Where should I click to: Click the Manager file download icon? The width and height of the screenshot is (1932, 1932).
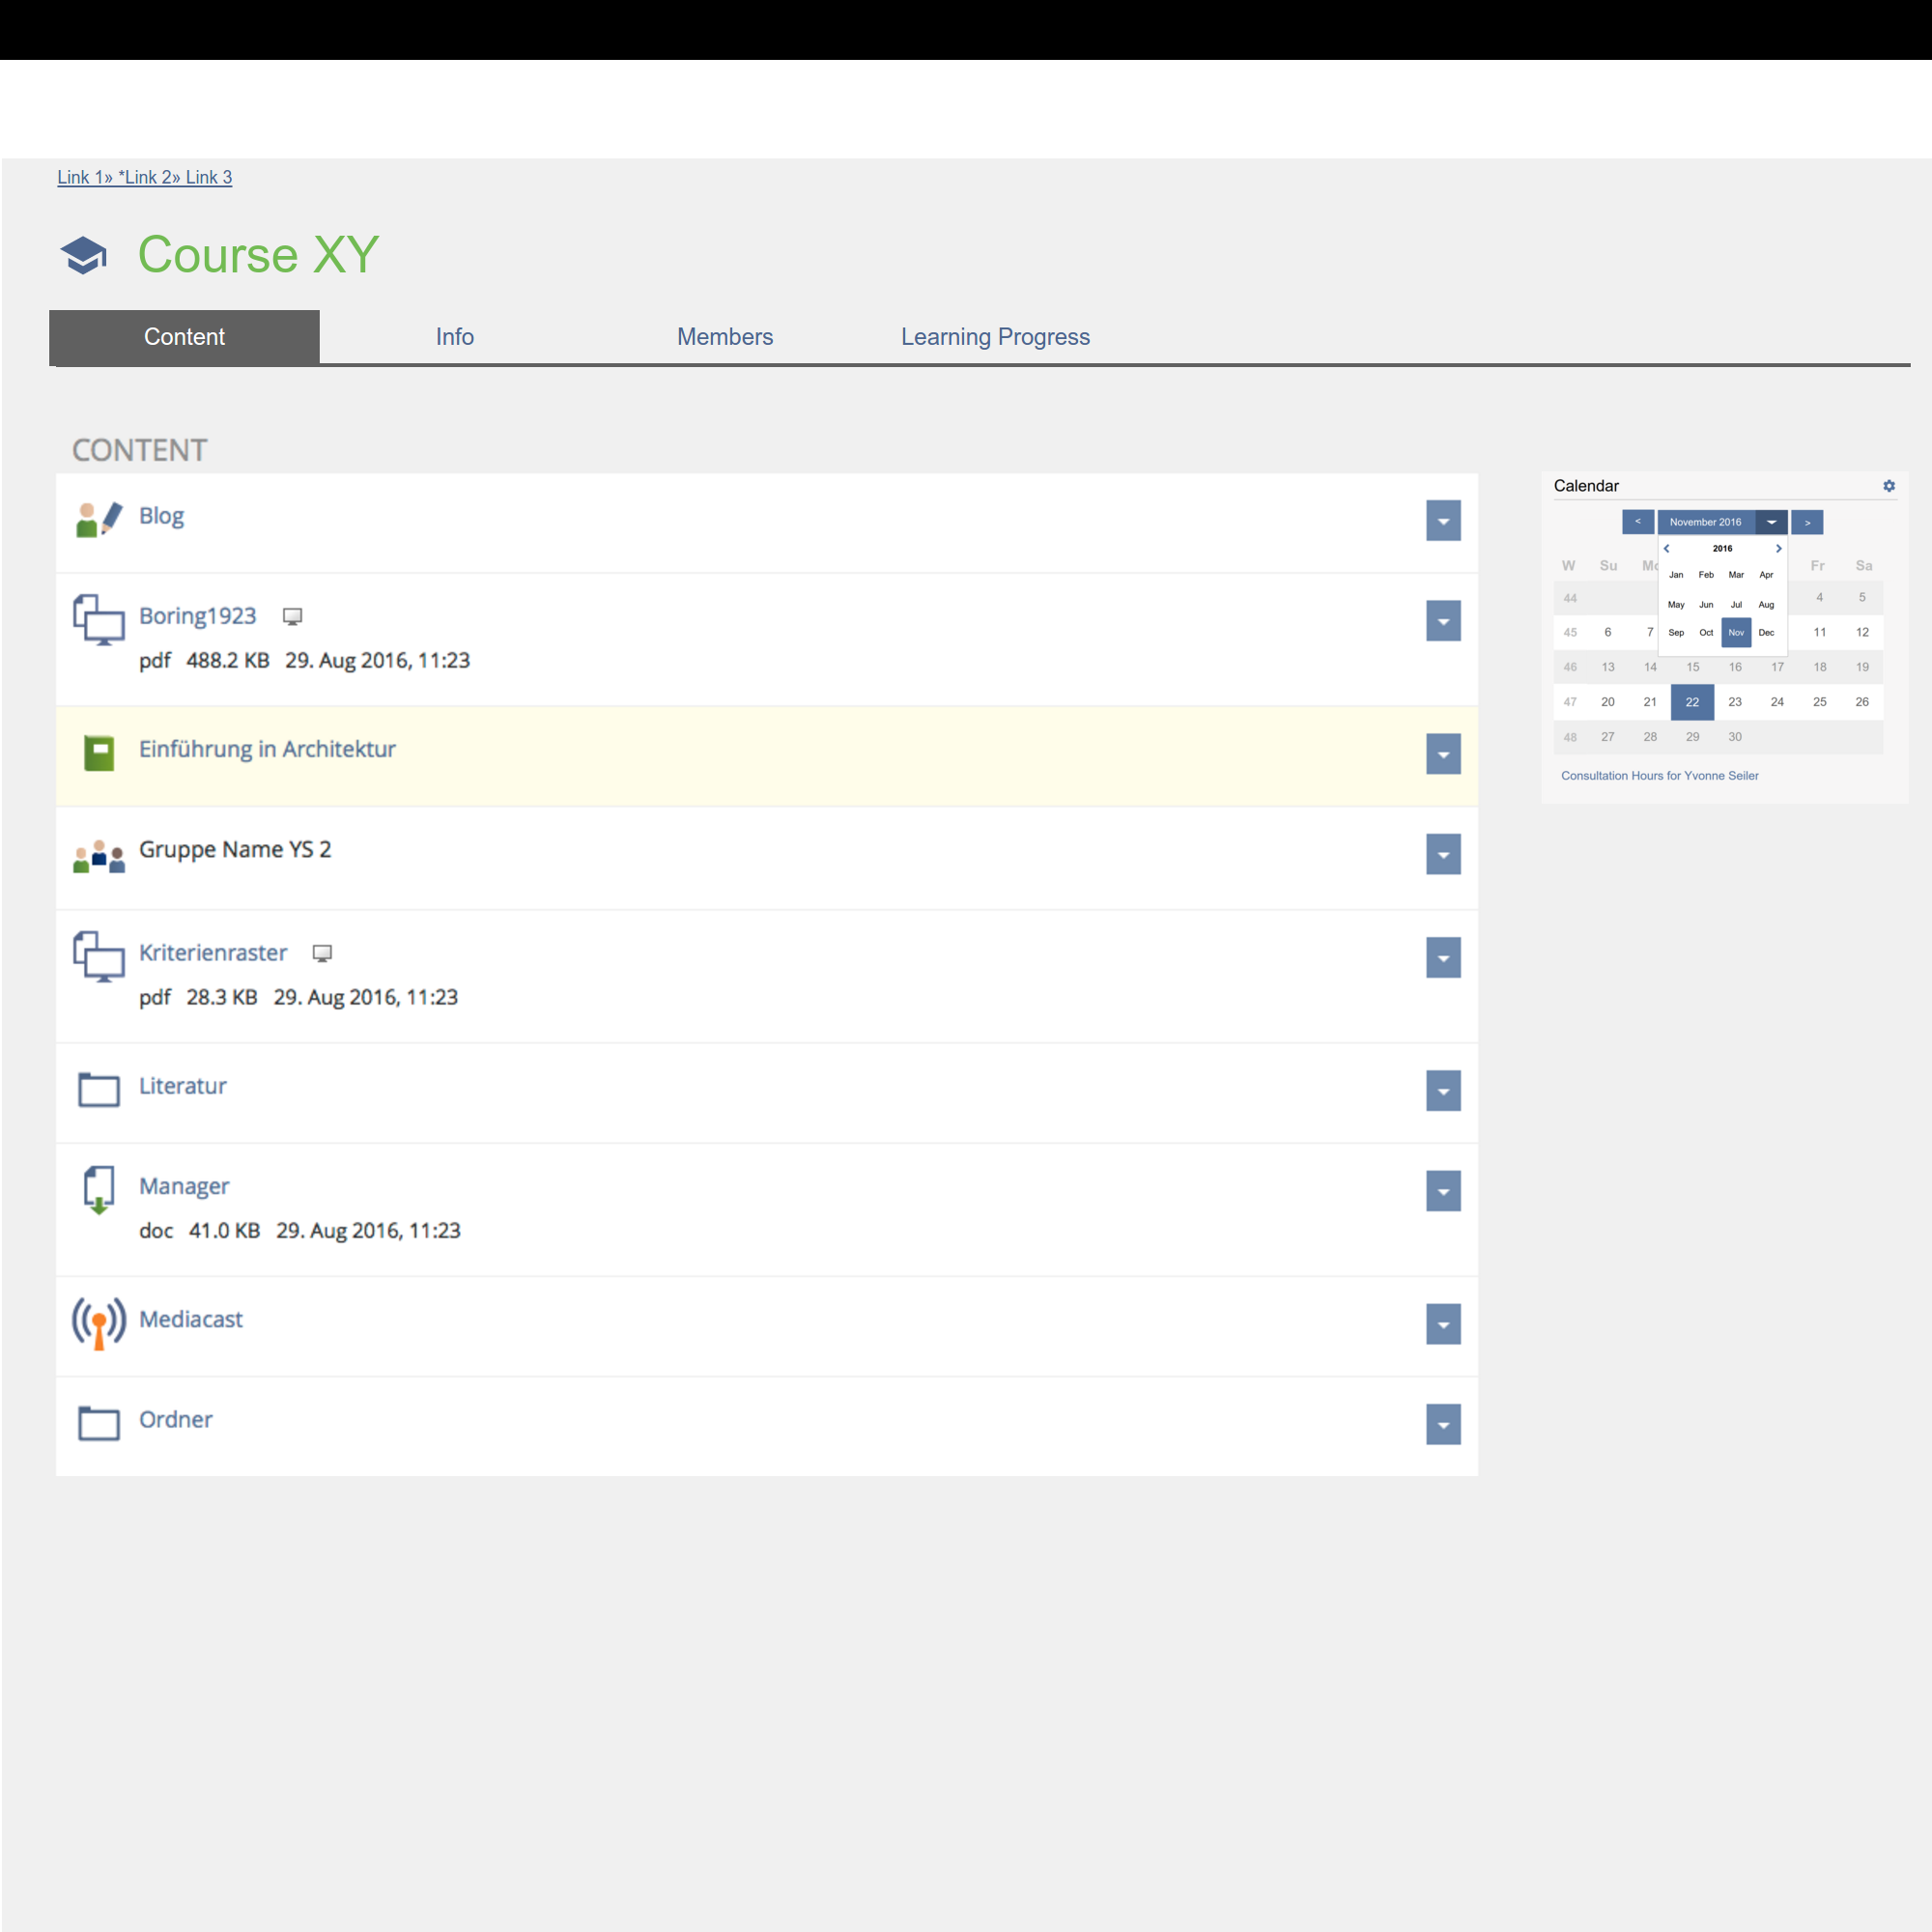tap(98, 1188)
